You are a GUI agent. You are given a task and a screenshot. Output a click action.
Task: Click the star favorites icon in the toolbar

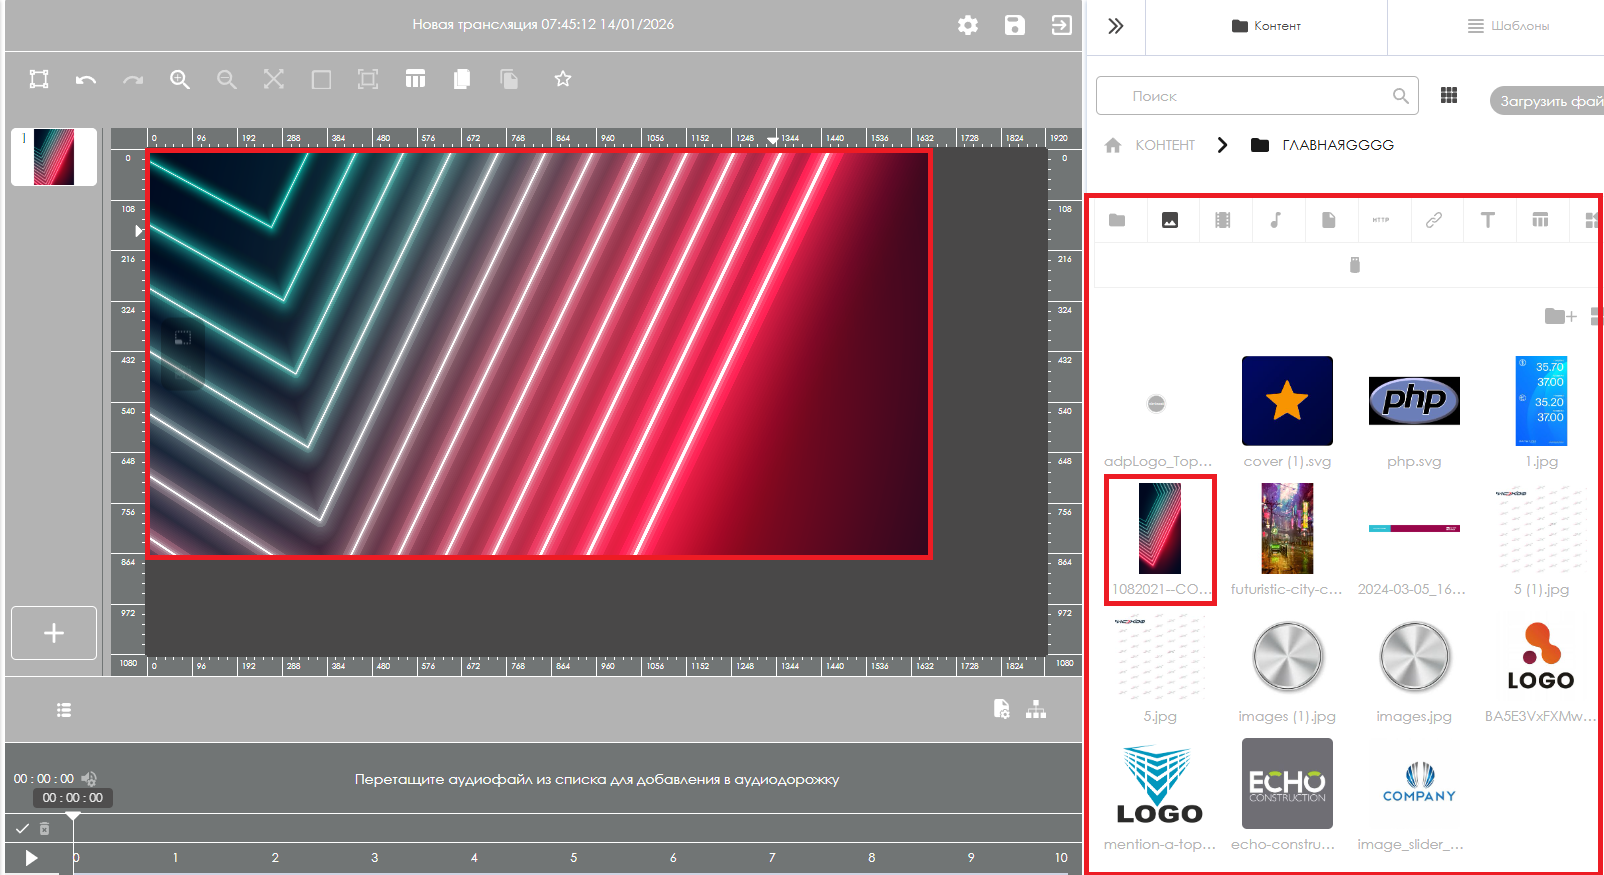coord(563,79)
